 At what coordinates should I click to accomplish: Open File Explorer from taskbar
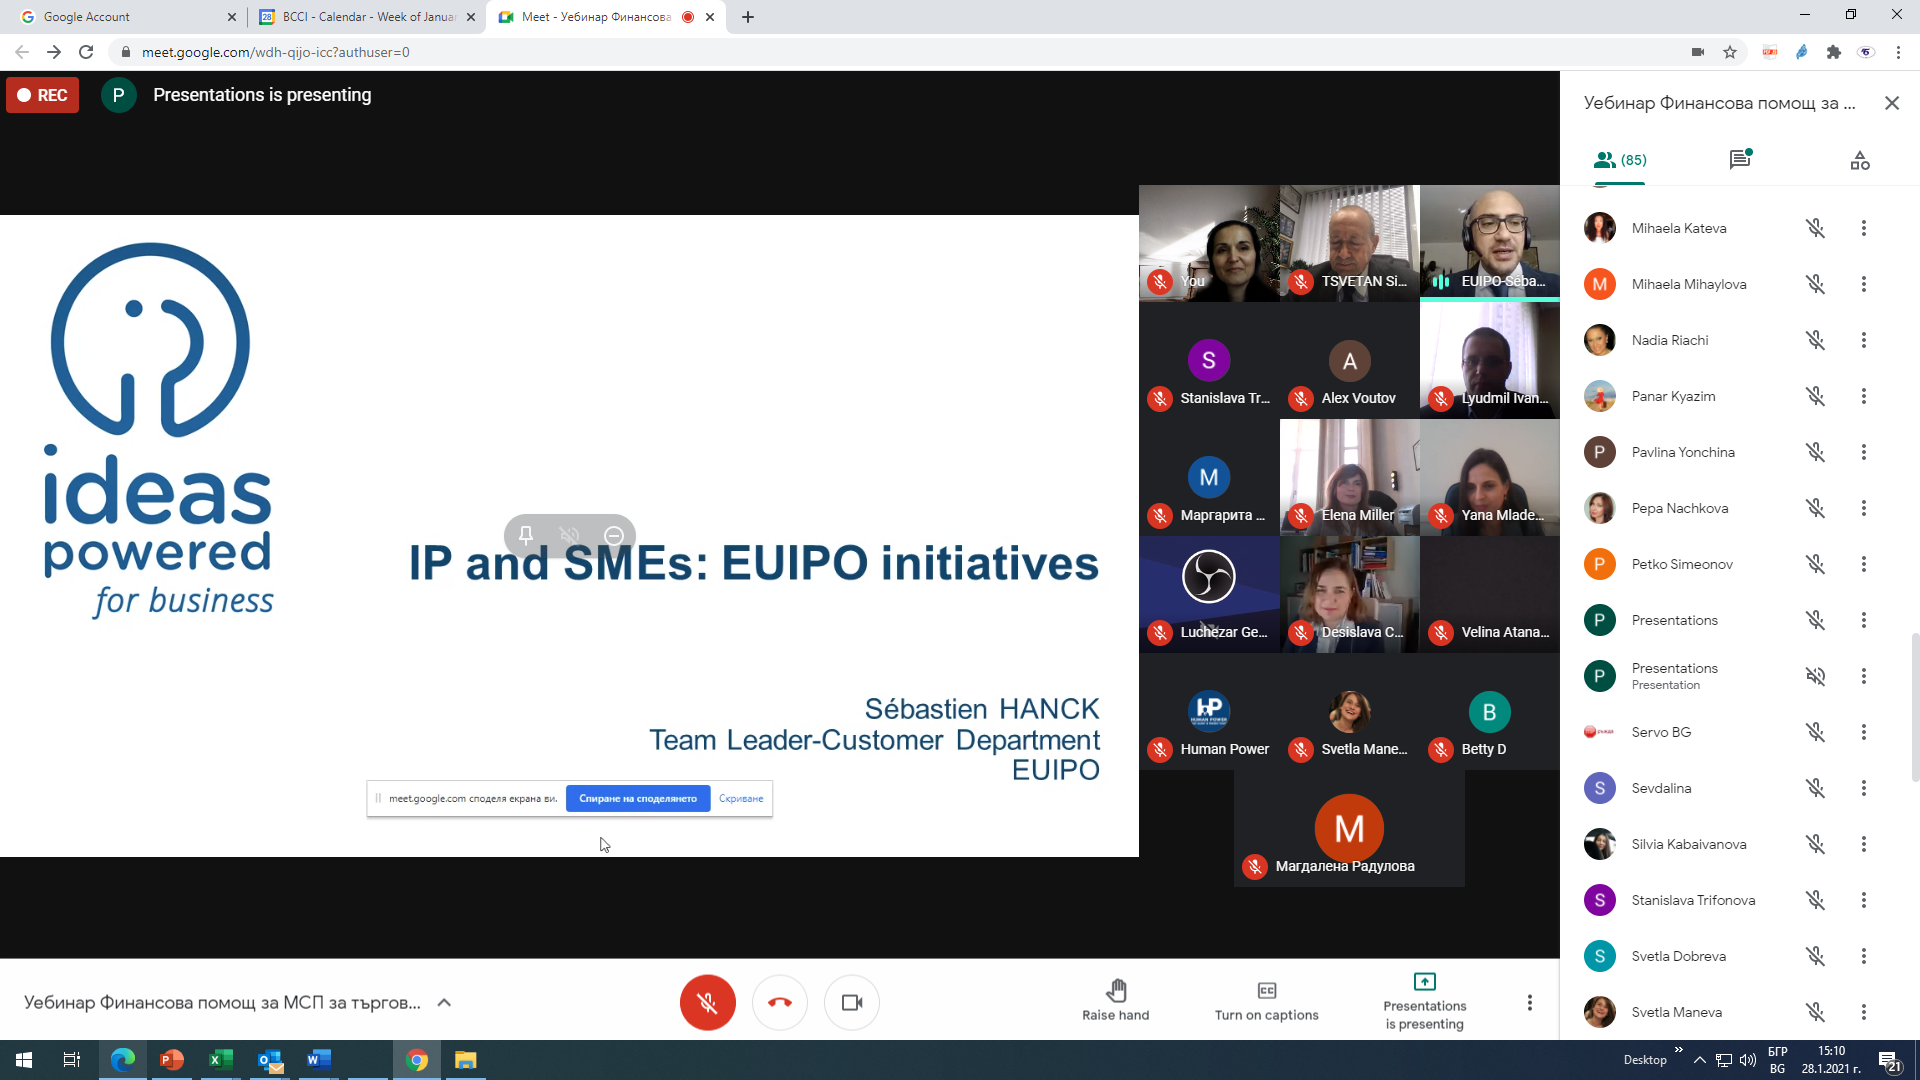466,1060
